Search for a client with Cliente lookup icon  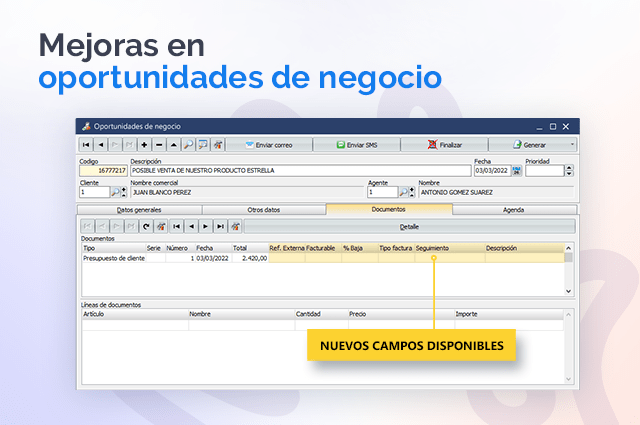114,192
